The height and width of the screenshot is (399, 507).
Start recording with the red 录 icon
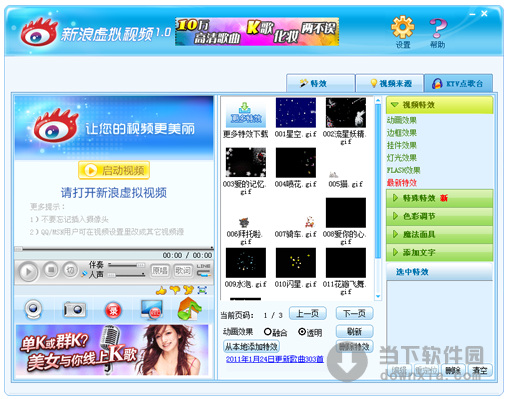[113, 310]
